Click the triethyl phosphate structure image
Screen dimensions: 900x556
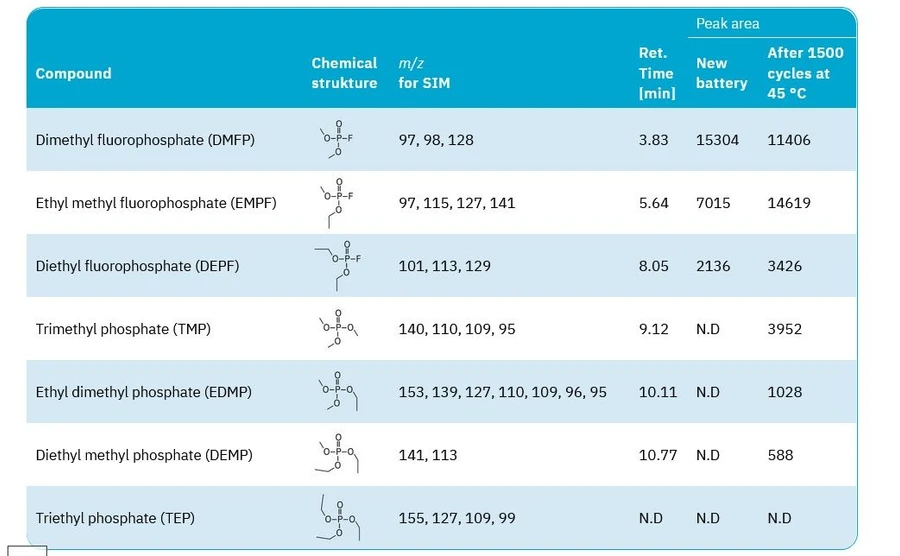tap(338, 518)
